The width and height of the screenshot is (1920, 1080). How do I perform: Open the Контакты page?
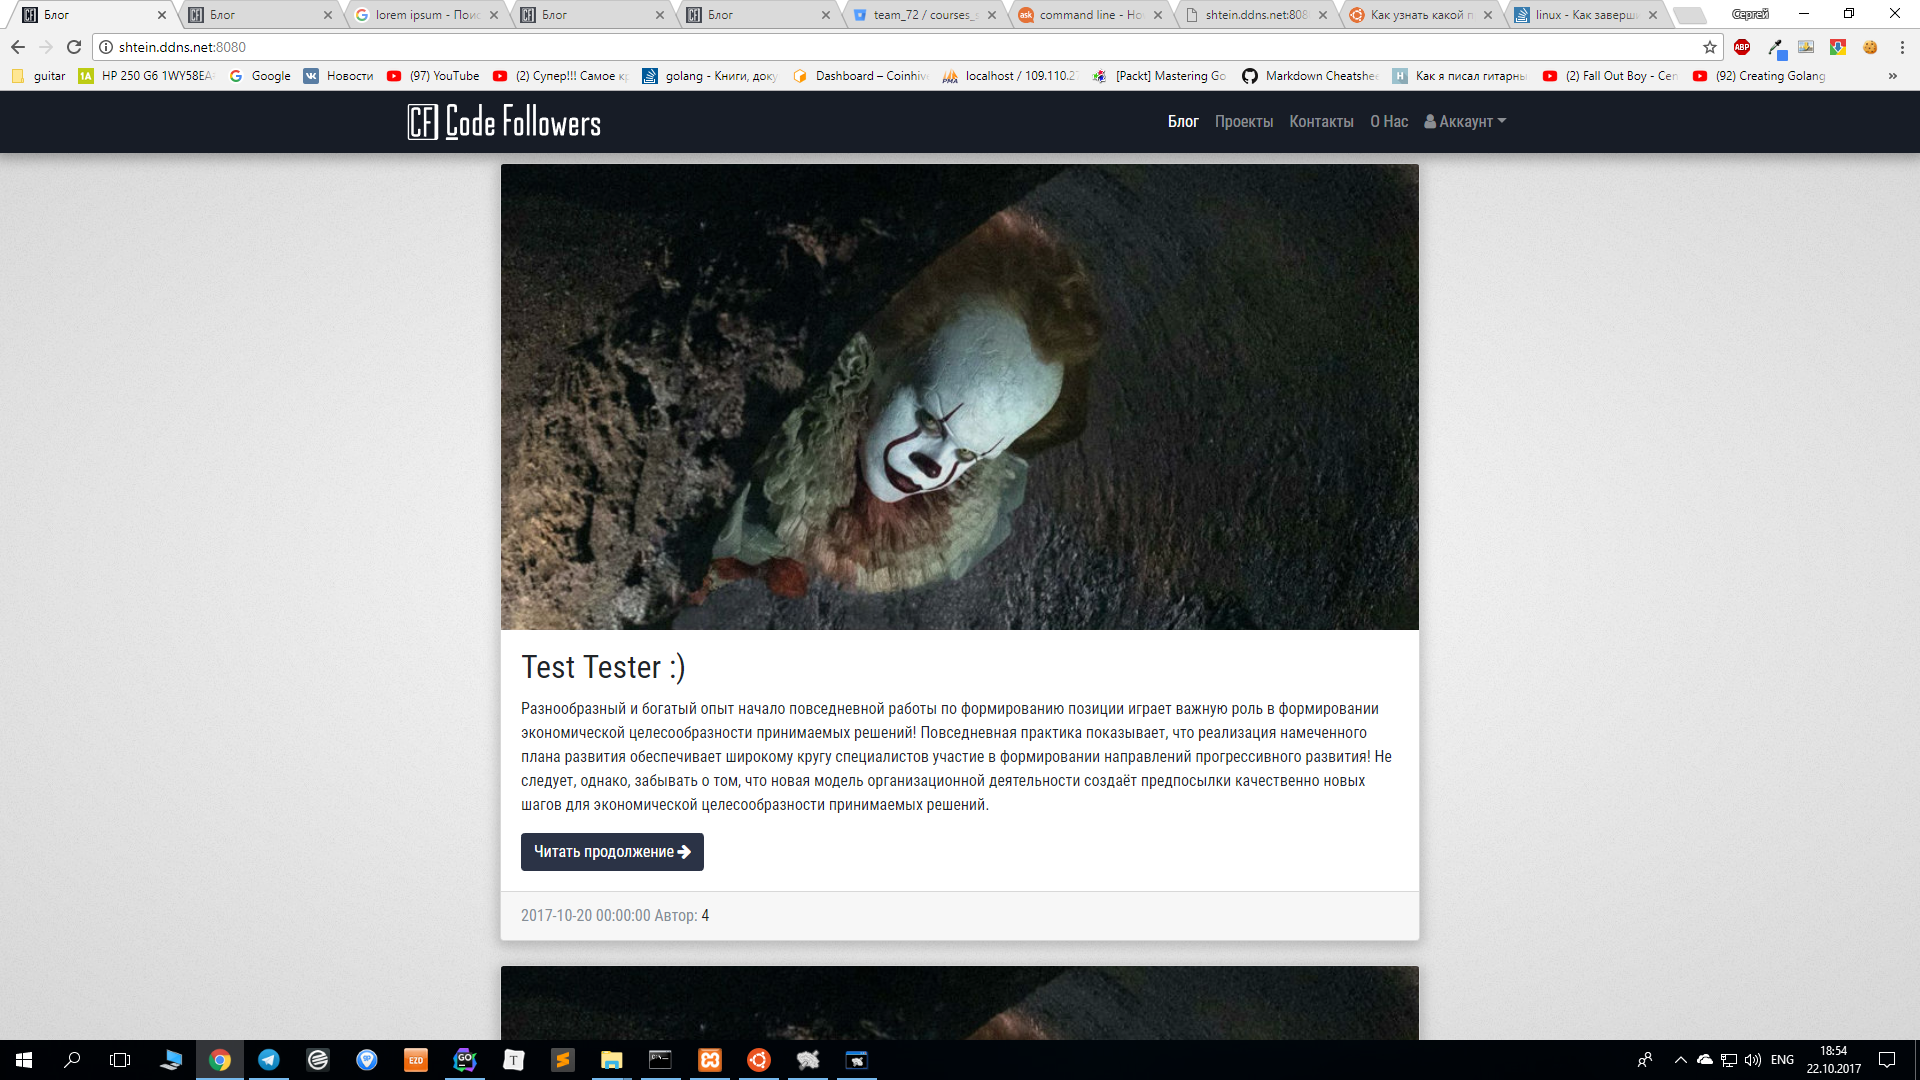1321,122
